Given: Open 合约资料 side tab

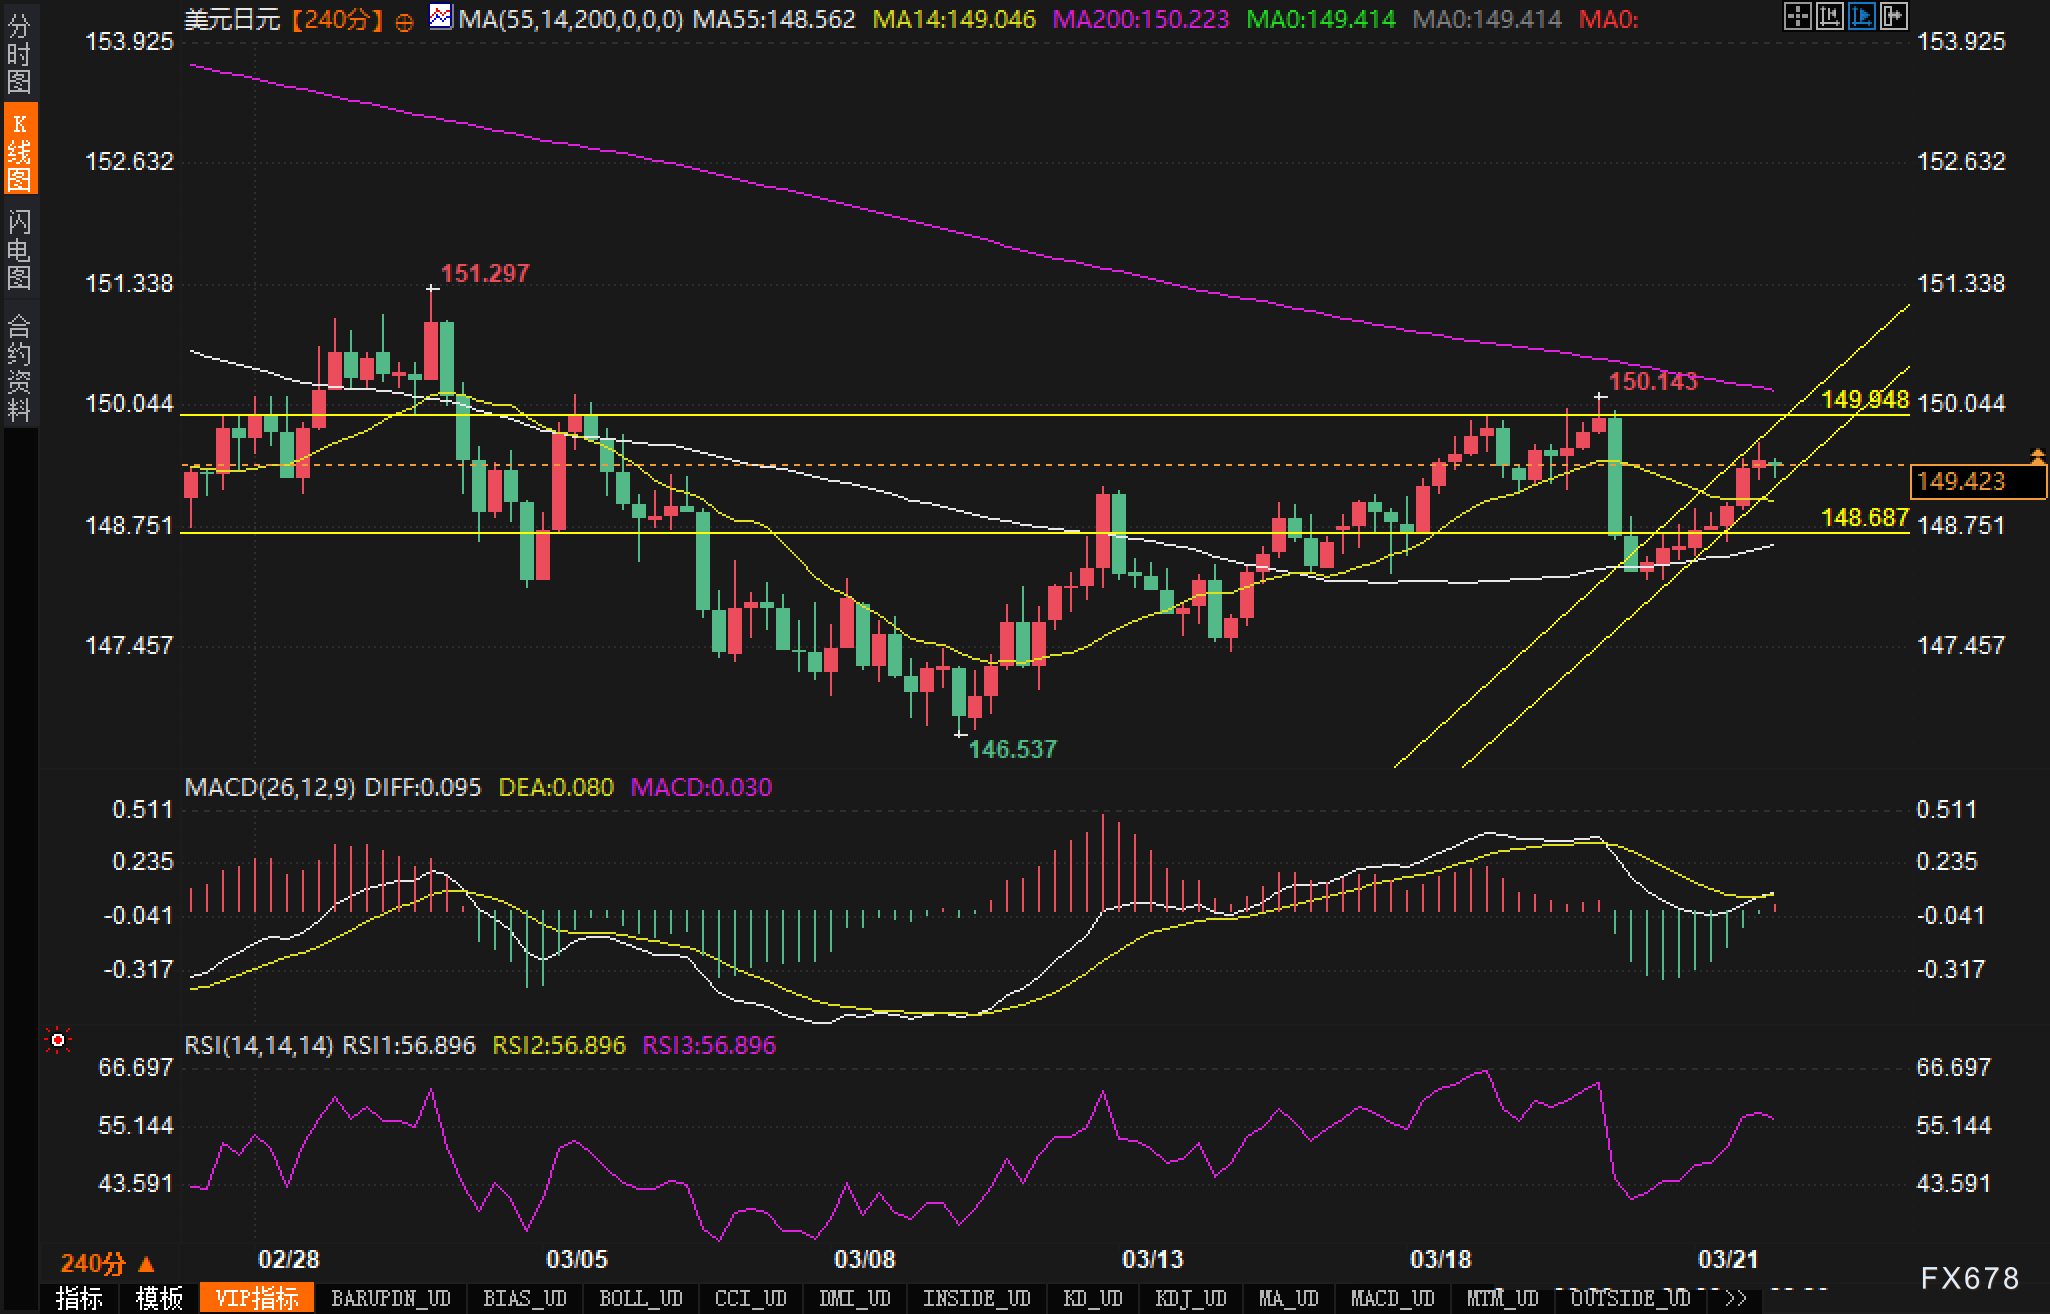Looking at the screenshot, I should [19, 367].
